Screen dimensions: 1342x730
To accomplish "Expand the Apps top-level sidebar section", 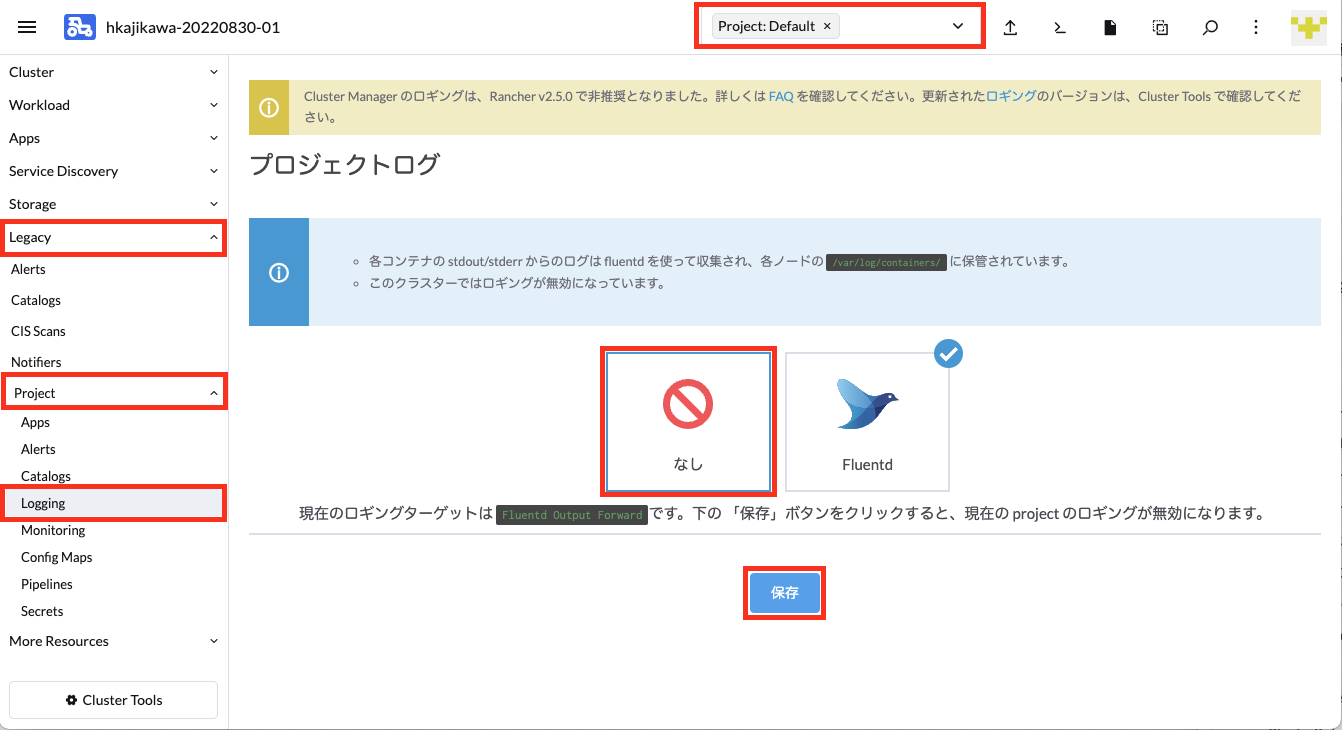I will point(114,138).
